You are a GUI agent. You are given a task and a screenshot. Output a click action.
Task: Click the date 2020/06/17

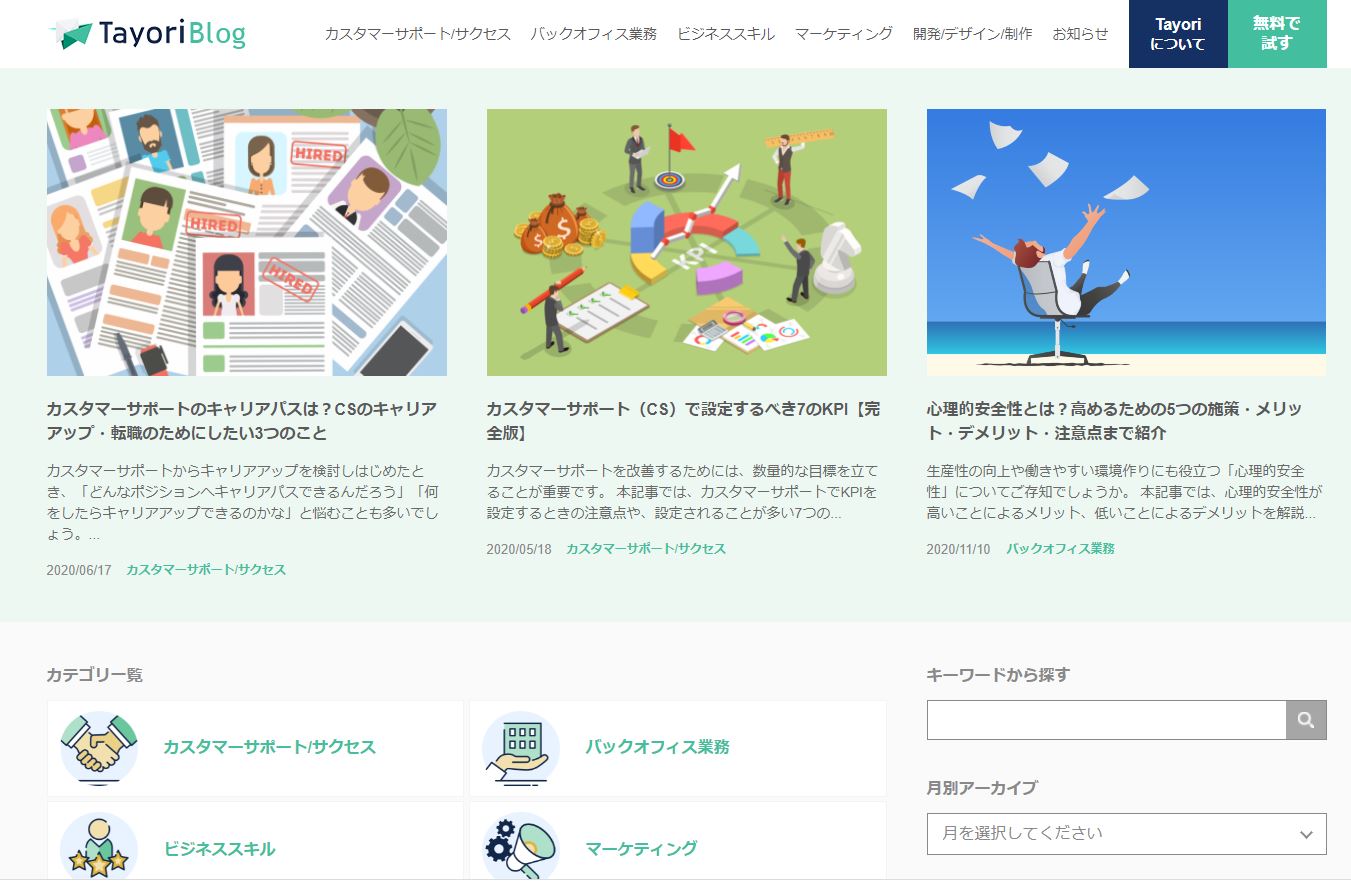click(79, 570)
